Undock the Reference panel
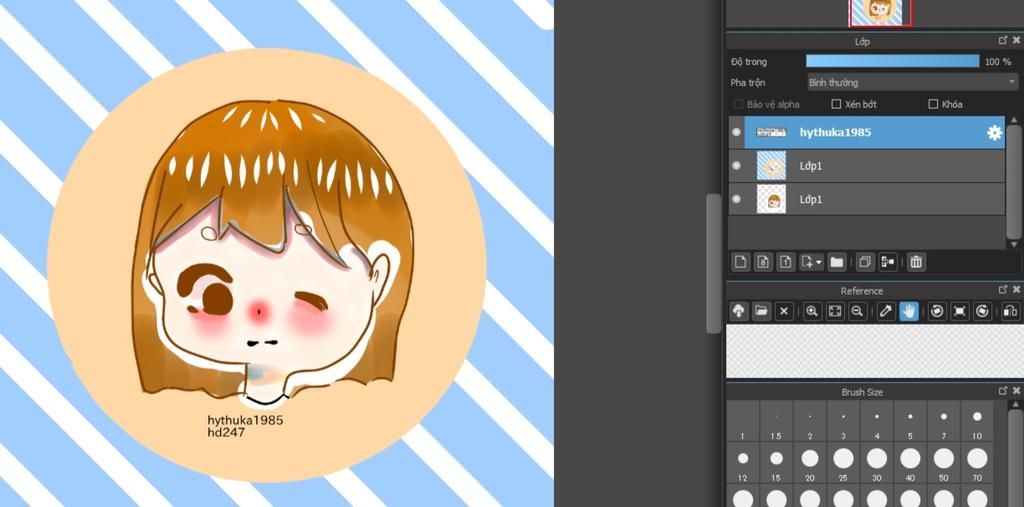This screenshot has height=507, width=1024. pyautogui.click(x=1003, y=289)
